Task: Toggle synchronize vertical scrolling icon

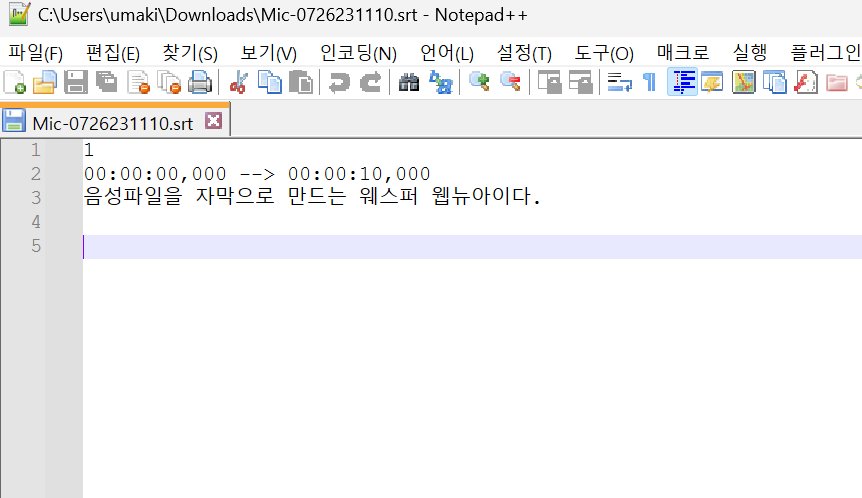Action: point(549,82)
